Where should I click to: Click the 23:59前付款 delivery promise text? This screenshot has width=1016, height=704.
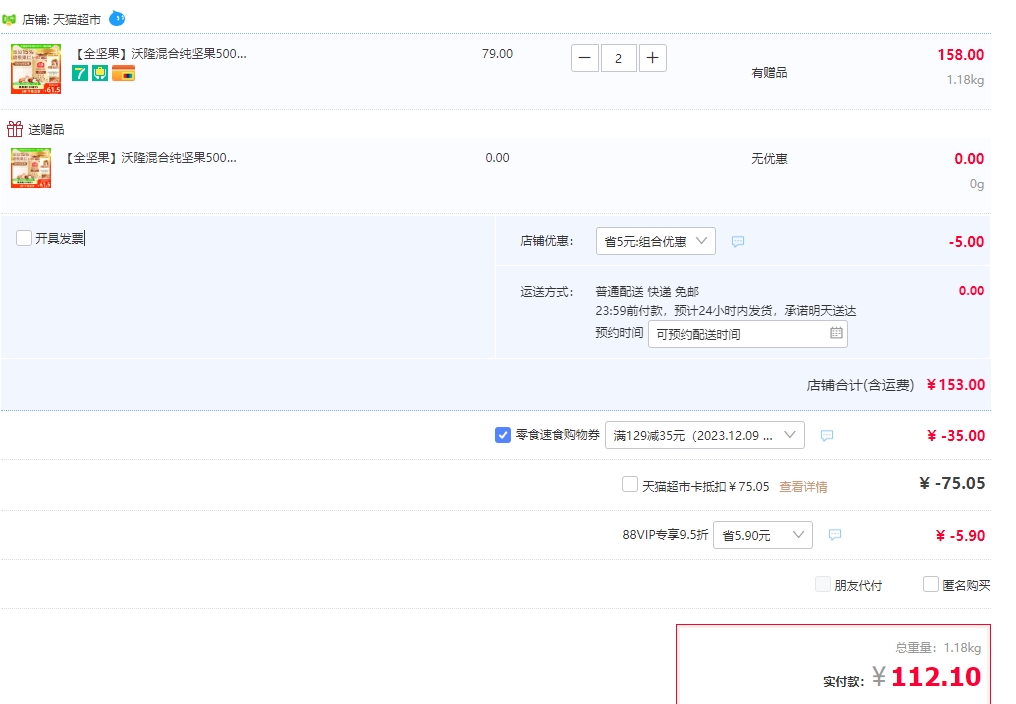point(726,311)
